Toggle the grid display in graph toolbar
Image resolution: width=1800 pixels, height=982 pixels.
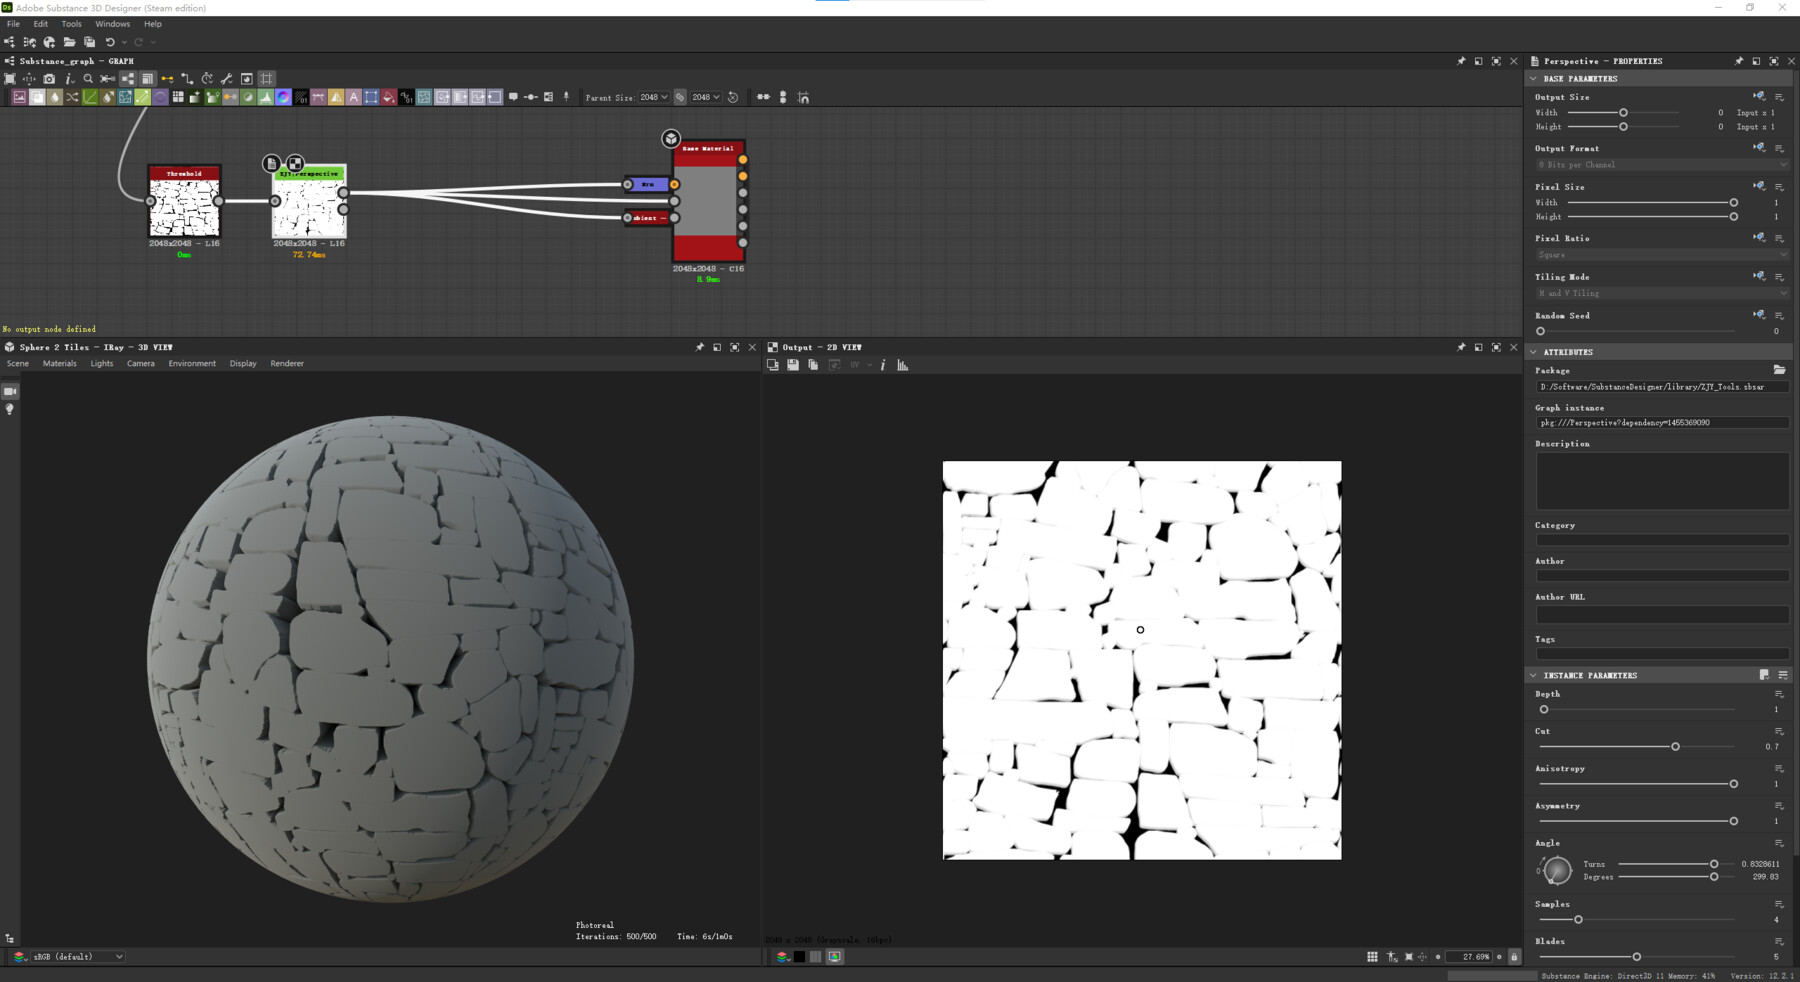coord(266,78)
